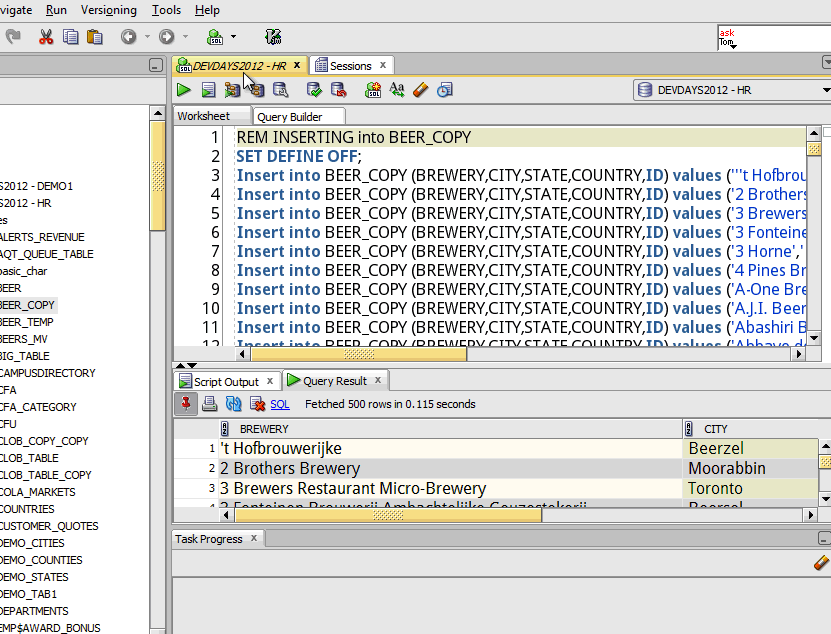Open the back history dropdown arrow
The height and width of the screenshot is (634, 831).
[147, 37]
